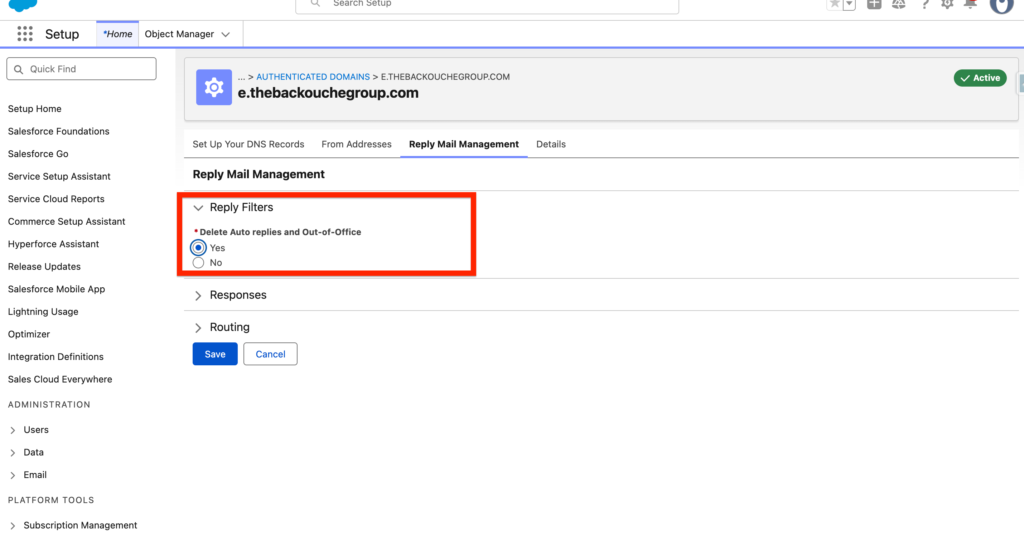
Task: Open Global Actions plus icon
Action: point(874,4)
